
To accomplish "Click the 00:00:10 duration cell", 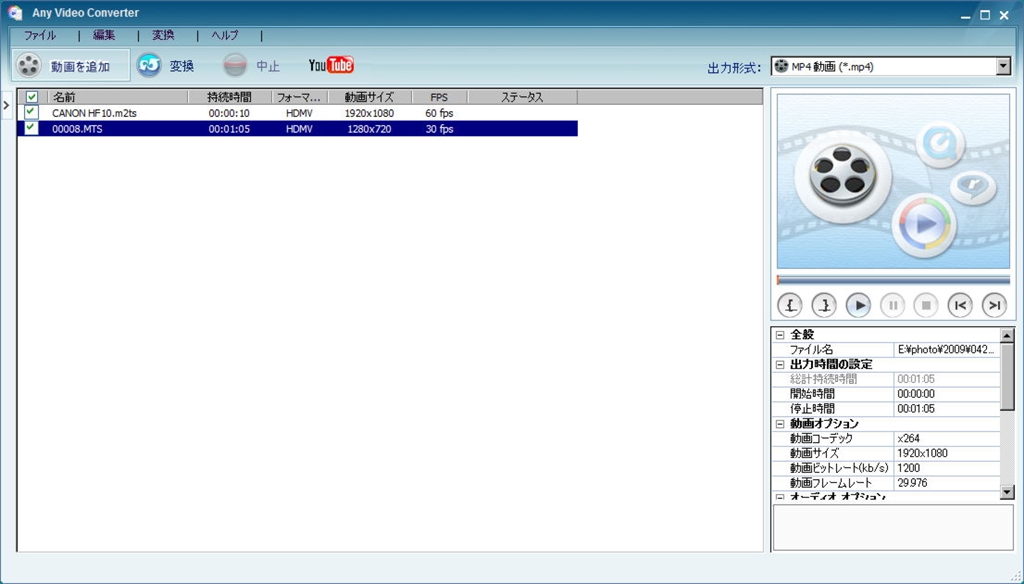I will tap(229, 113).
